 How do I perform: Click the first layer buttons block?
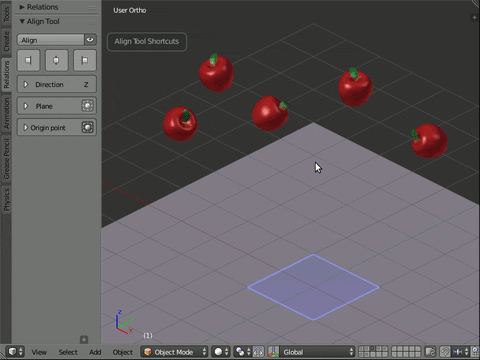[373, 352]
